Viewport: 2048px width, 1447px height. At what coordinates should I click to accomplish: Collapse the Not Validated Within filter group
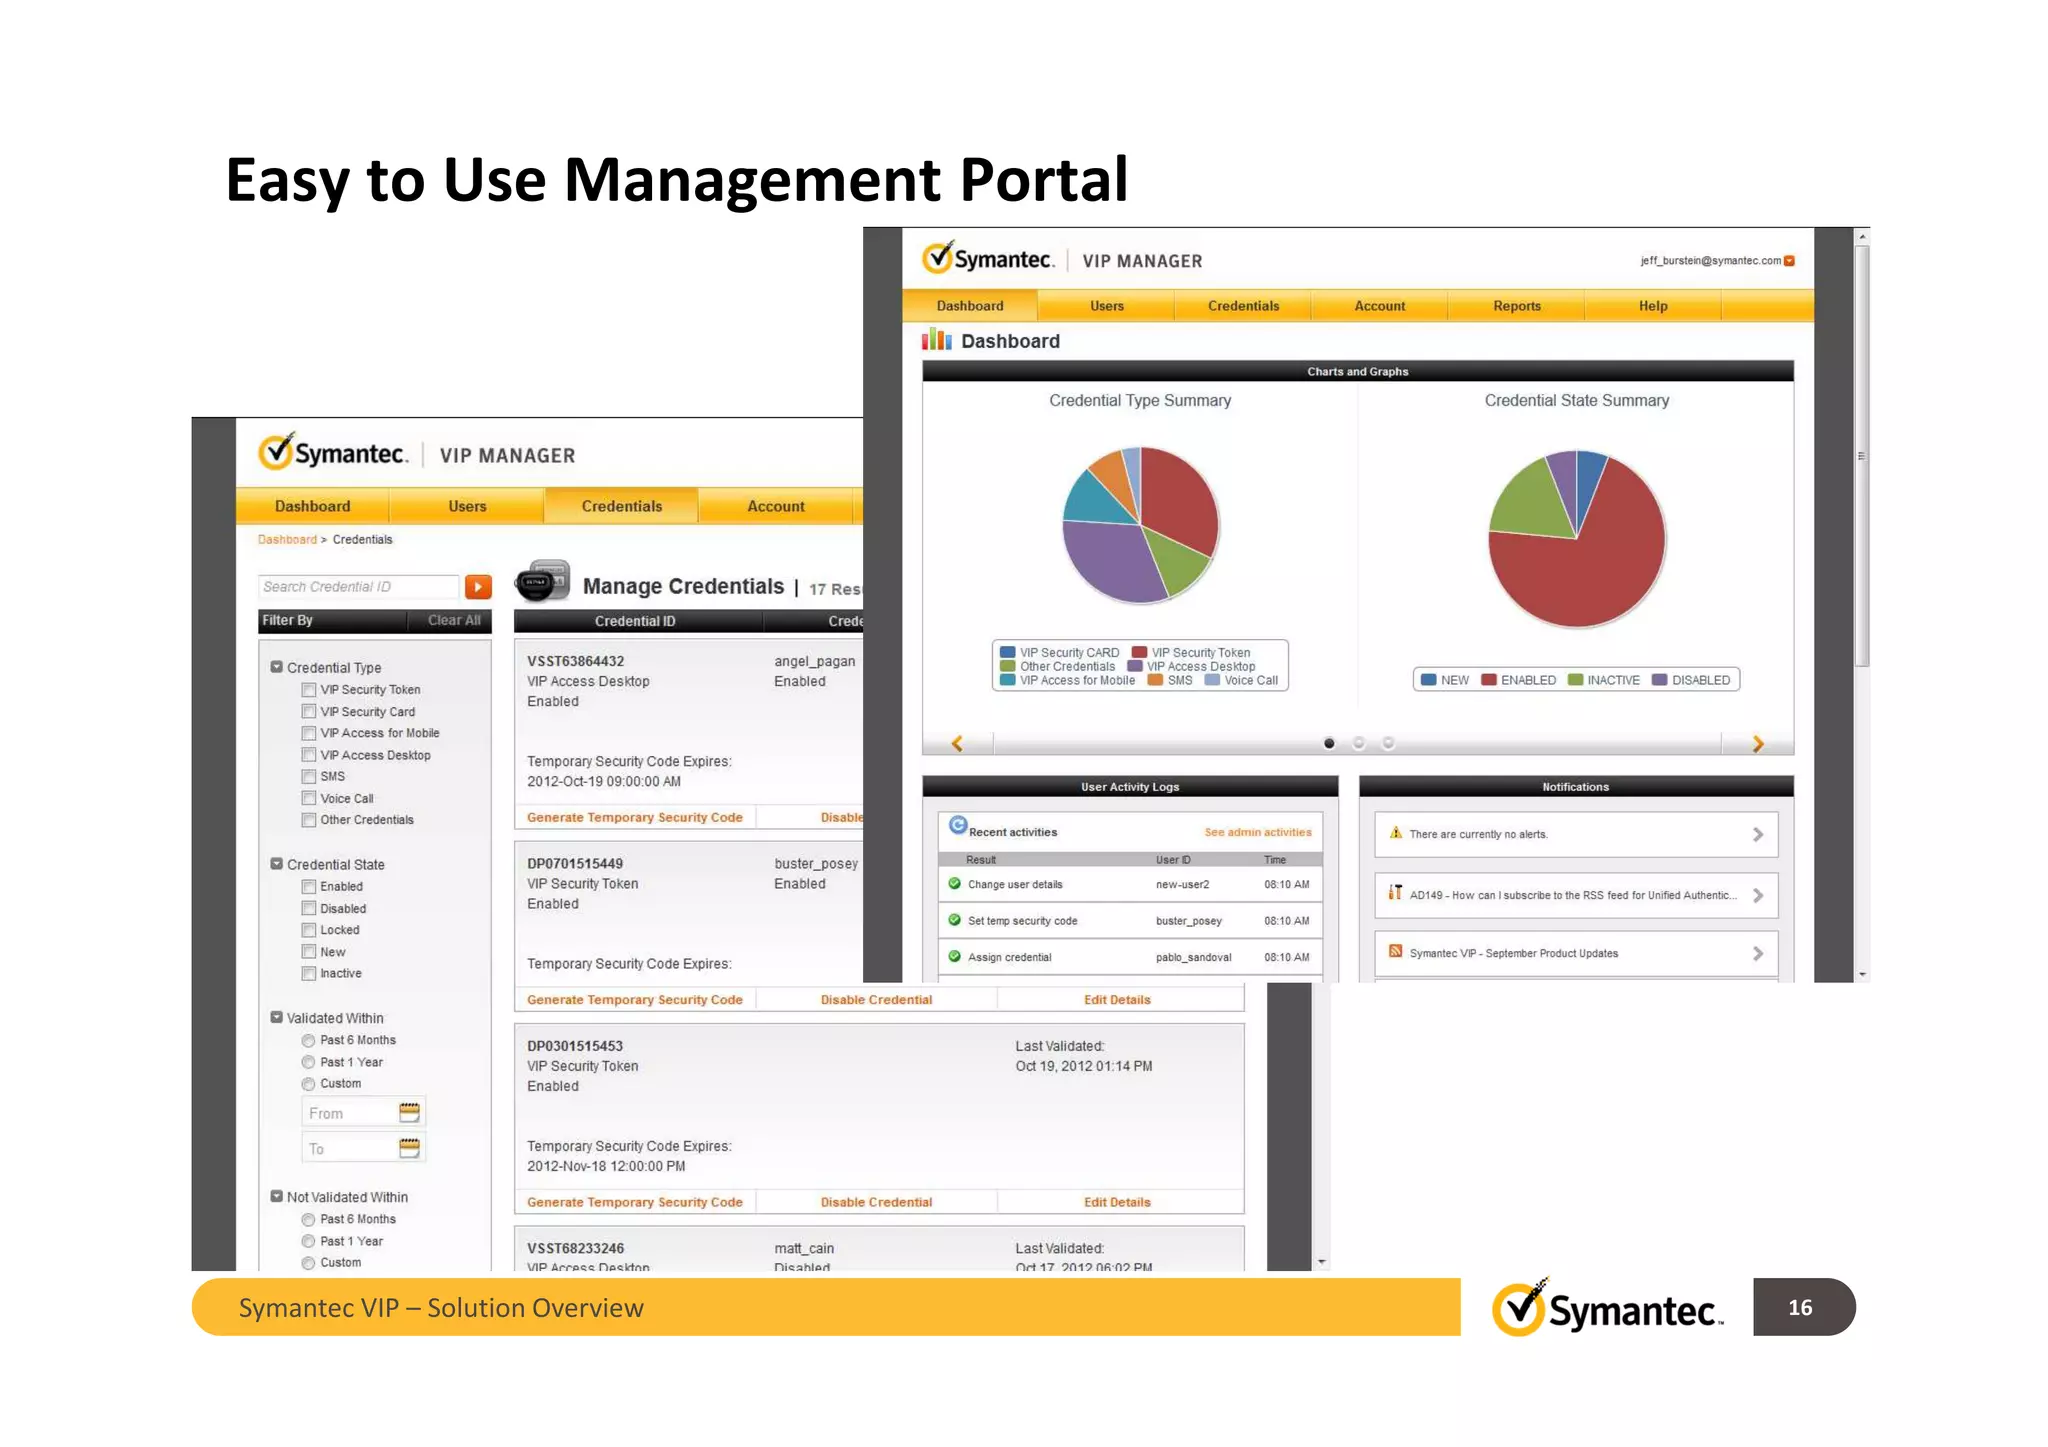tap(277, 1196)
